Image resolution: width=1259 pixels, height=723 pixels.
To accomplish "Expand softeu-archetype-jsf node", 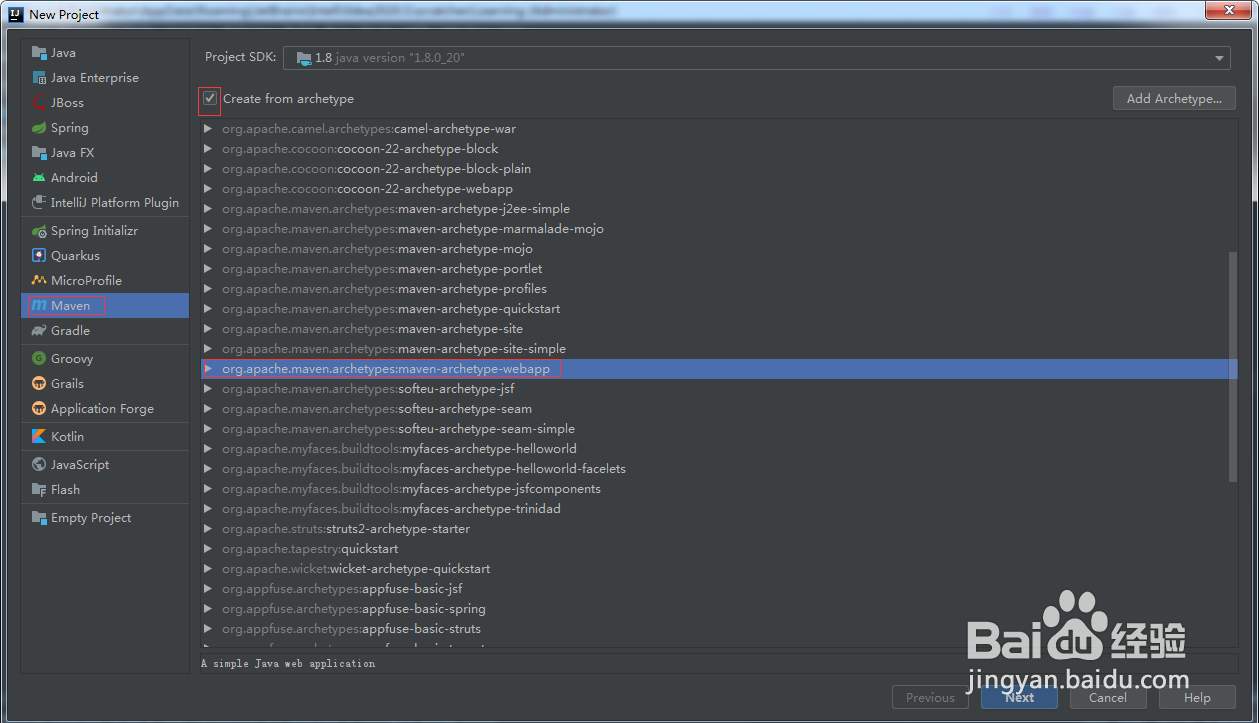I will [x=208, y=389].
